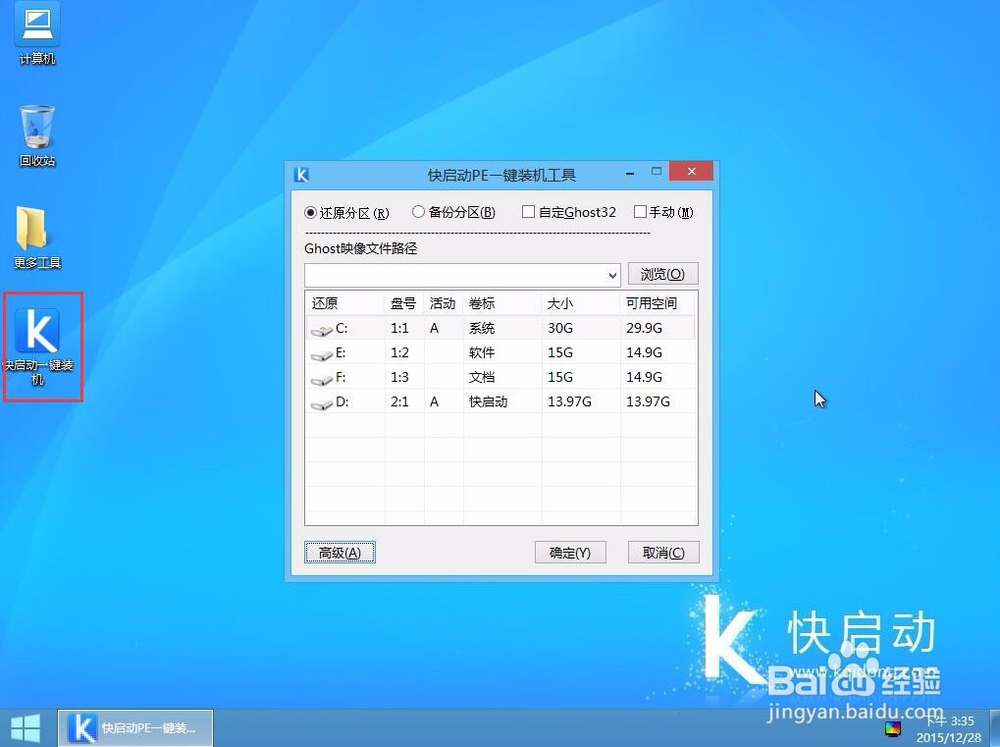1000x747 pixels.
Task: Select the 软件 volume label cell
Action: (482, 352)
